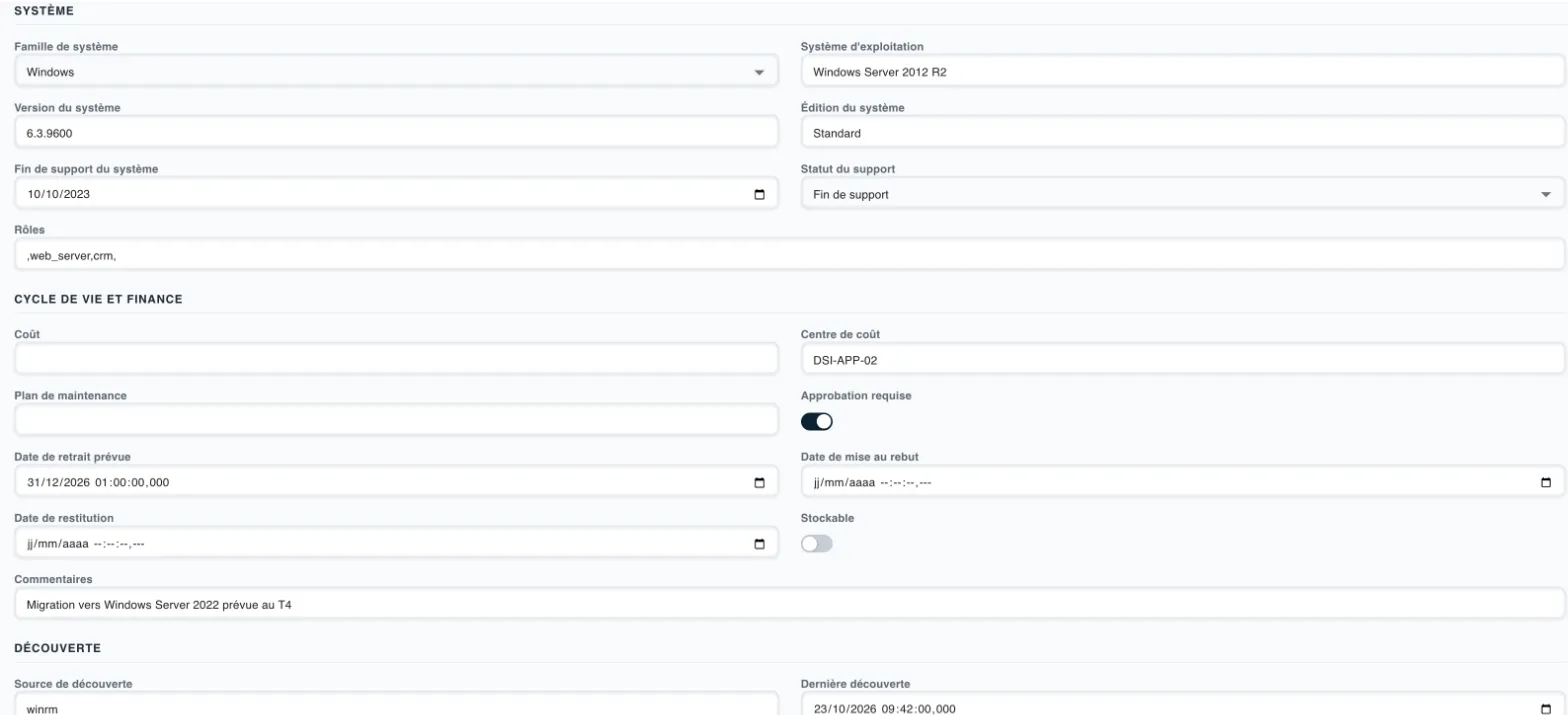The width and height of the screenshot is (1568, 715).
Task: Click the Date de mise au rebut field
Action: pos(1183,482)
